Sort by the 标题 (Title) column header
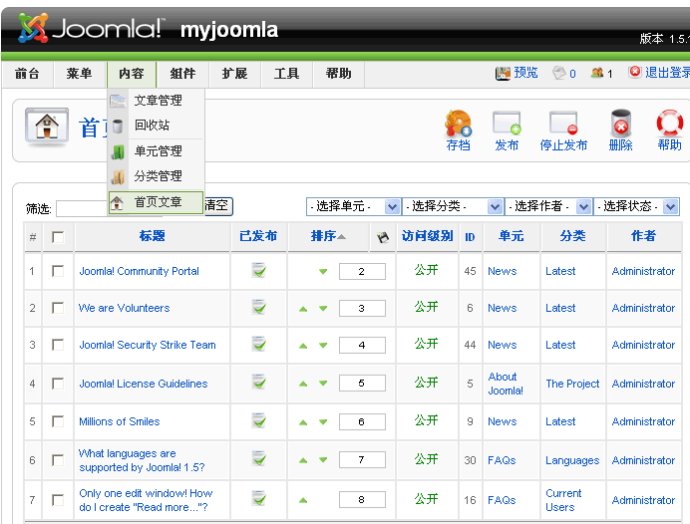Viewport: 690px width, 524px height. coord(152,236)
